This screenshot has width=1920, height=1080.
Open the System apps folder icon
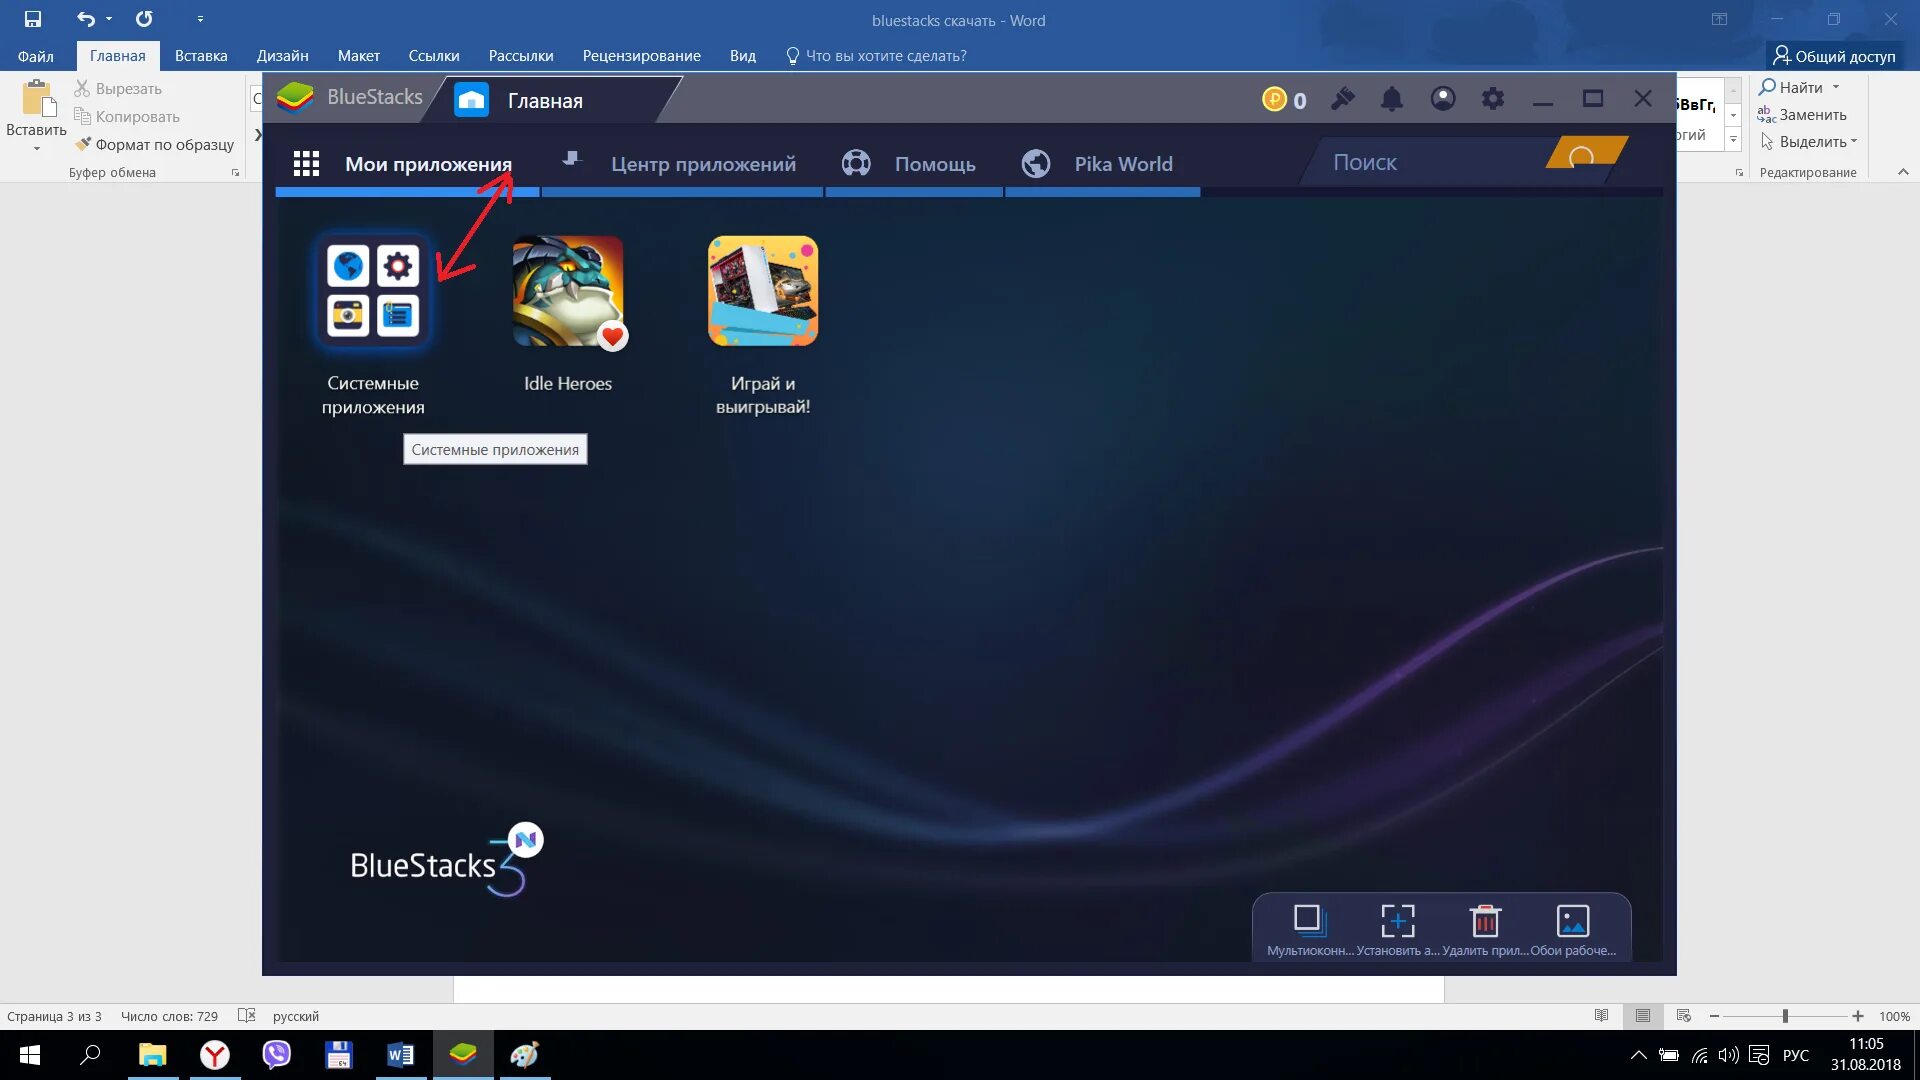coord(373,291)
